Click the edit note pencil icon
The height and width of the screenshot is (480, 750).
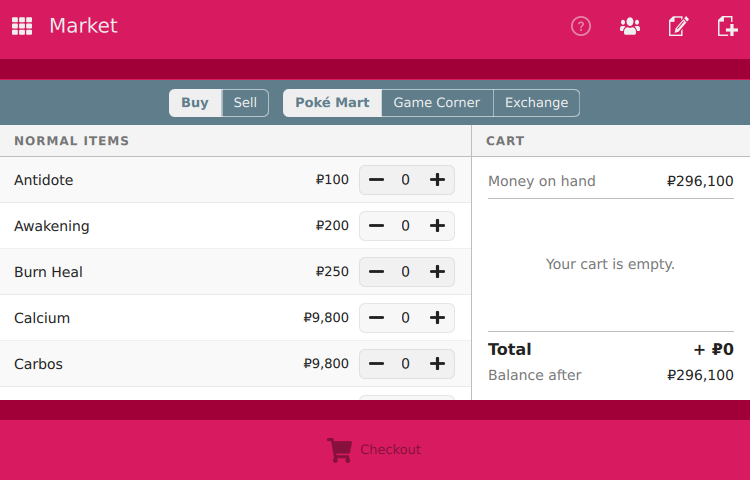coord(678,26)
